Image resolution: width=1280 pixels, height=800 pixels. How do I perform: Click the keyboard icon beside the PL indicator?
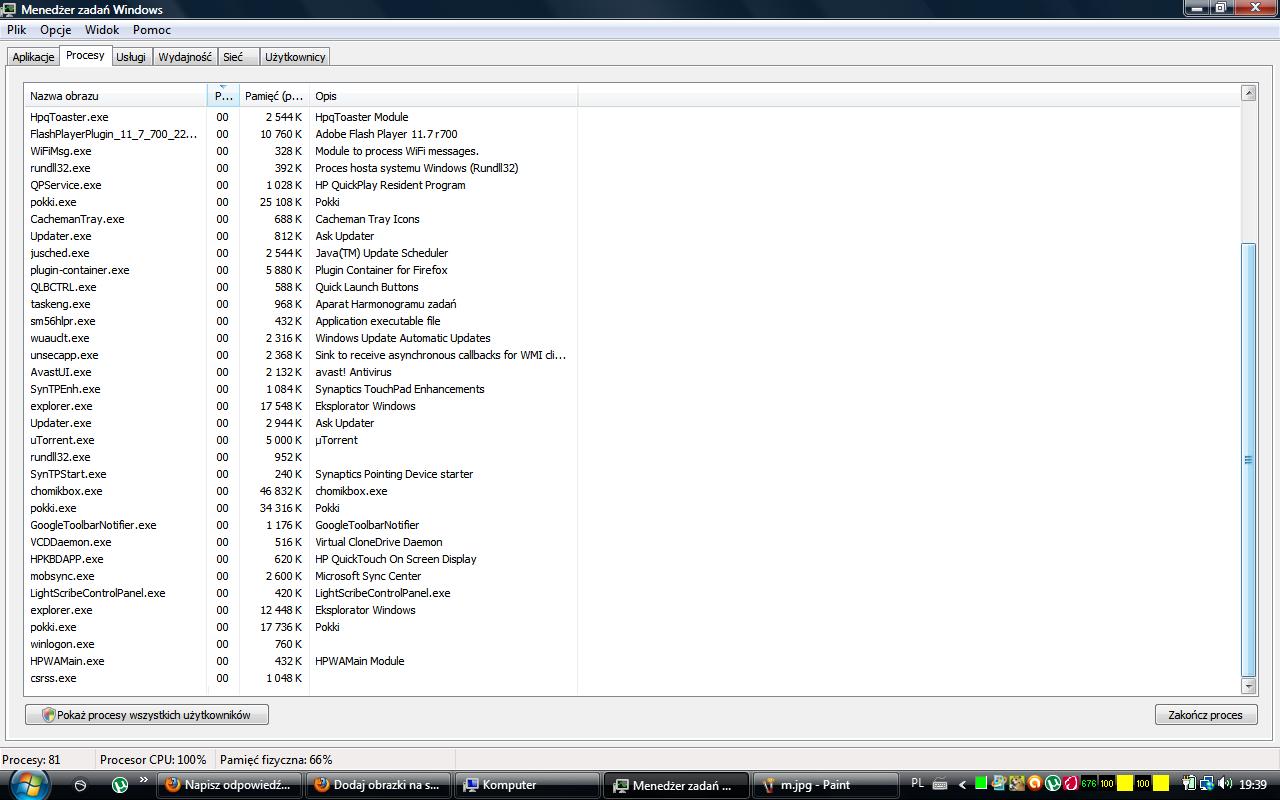click(x=940, y=785)
